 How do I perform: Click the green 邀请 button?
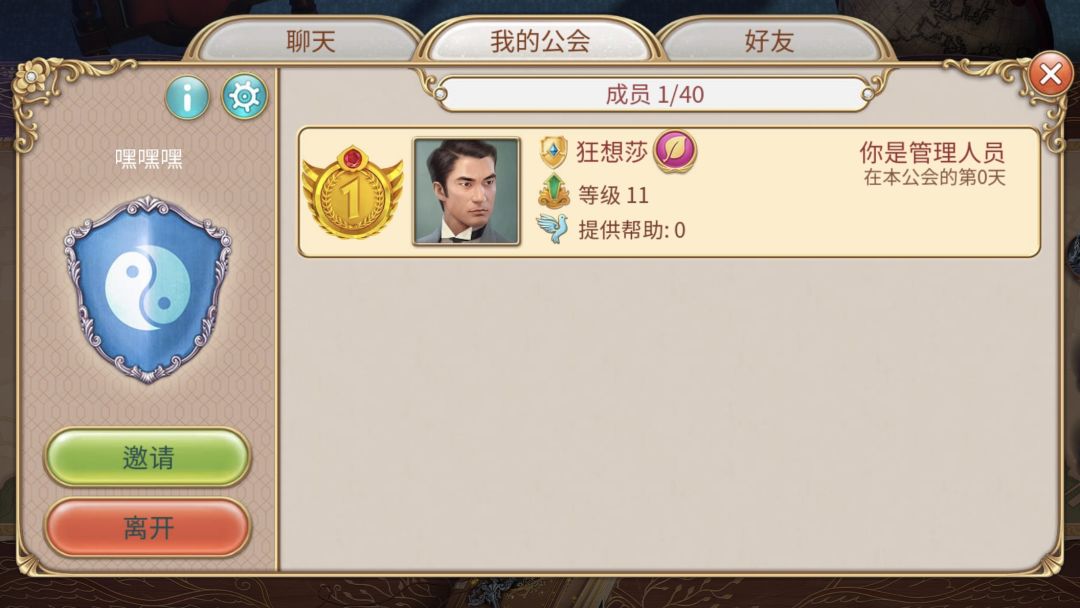pyautogui.click(x=147, y=457)
